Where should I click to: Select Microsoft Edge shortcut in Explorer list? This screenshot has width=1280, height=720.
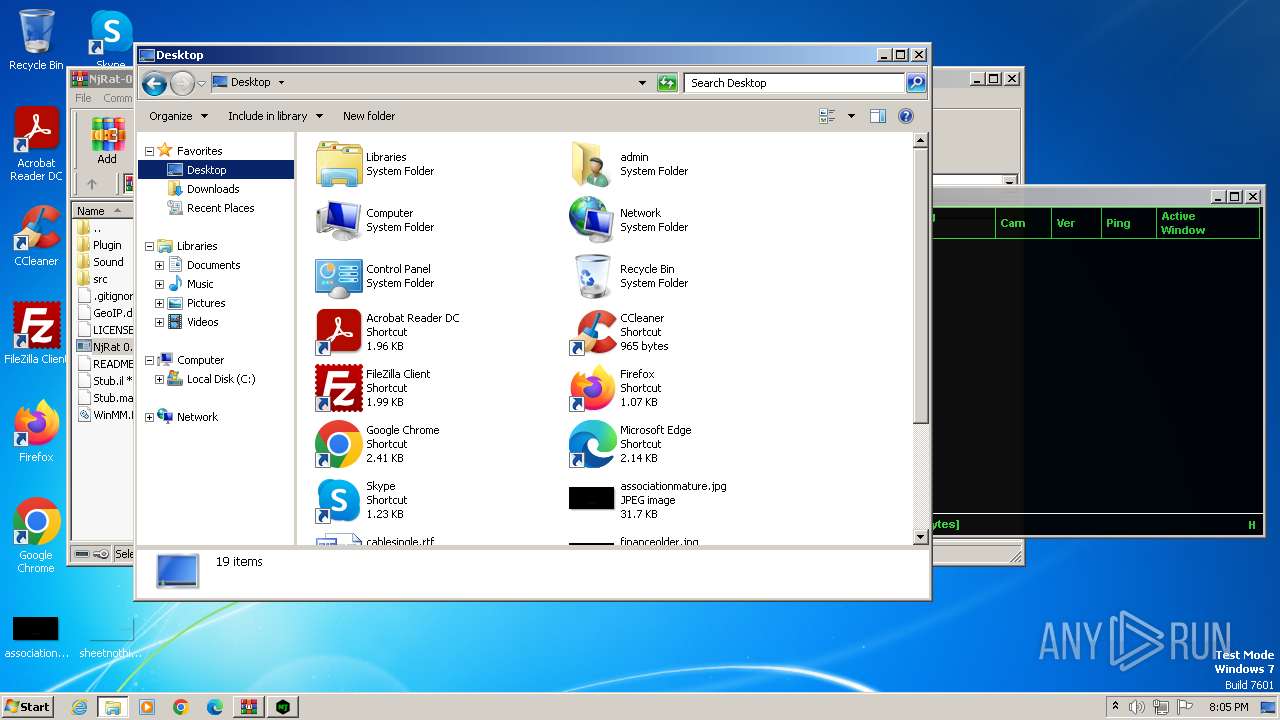click(592, 444)
